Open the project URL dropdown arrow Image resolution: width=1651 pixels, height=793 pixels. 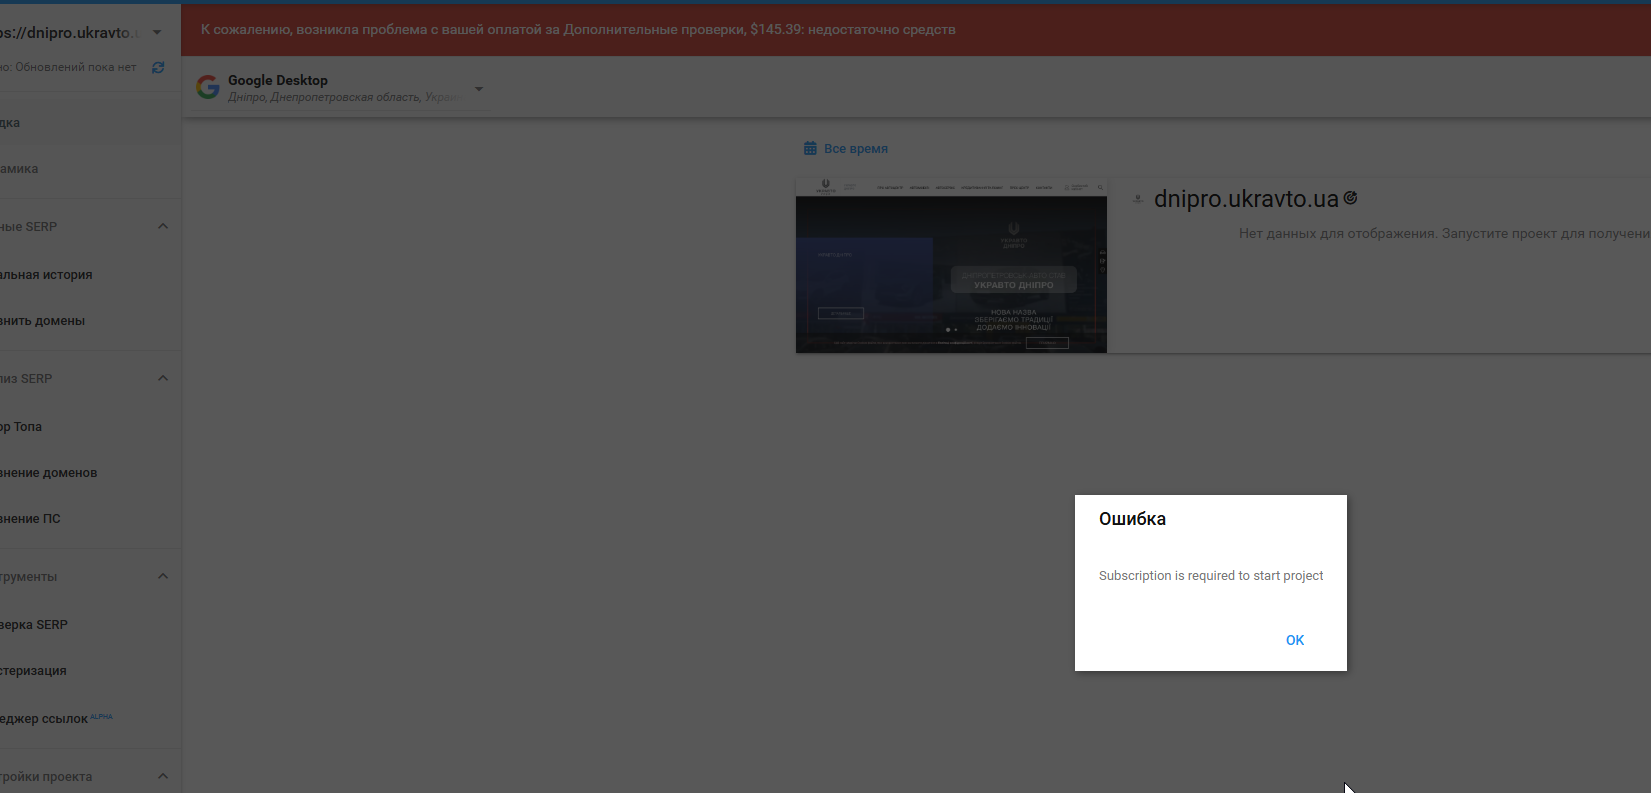click(157, 32)
